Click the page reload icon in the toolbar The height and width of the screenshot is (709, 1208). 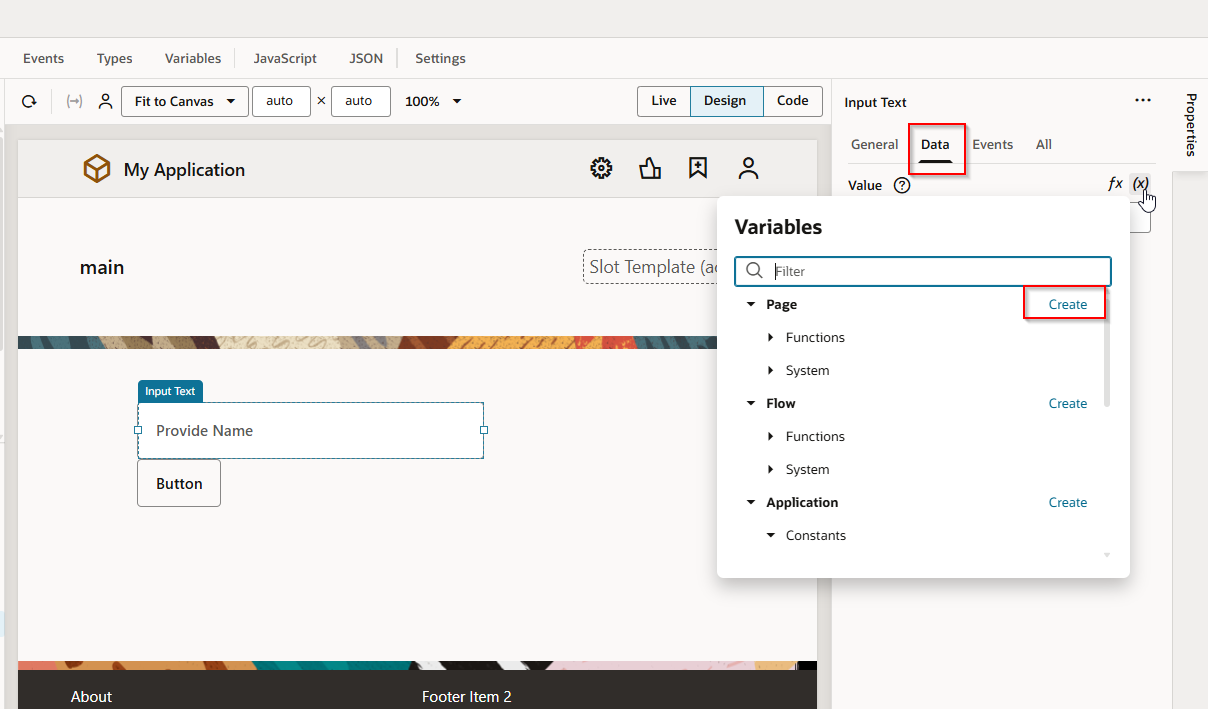[x=28, y=101]
